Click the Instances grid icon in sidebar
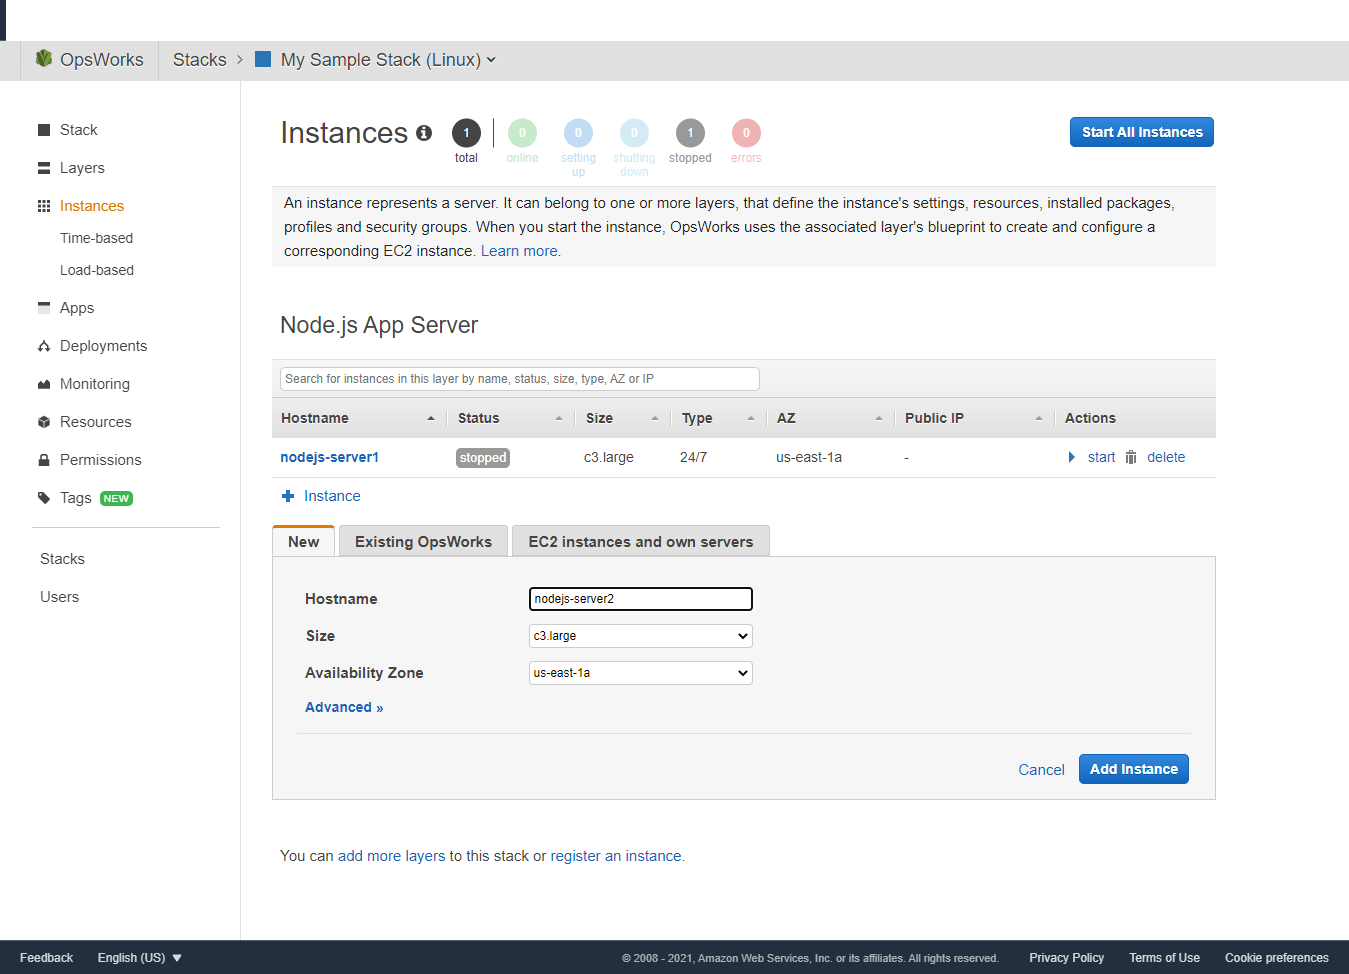 pos(44,206)
